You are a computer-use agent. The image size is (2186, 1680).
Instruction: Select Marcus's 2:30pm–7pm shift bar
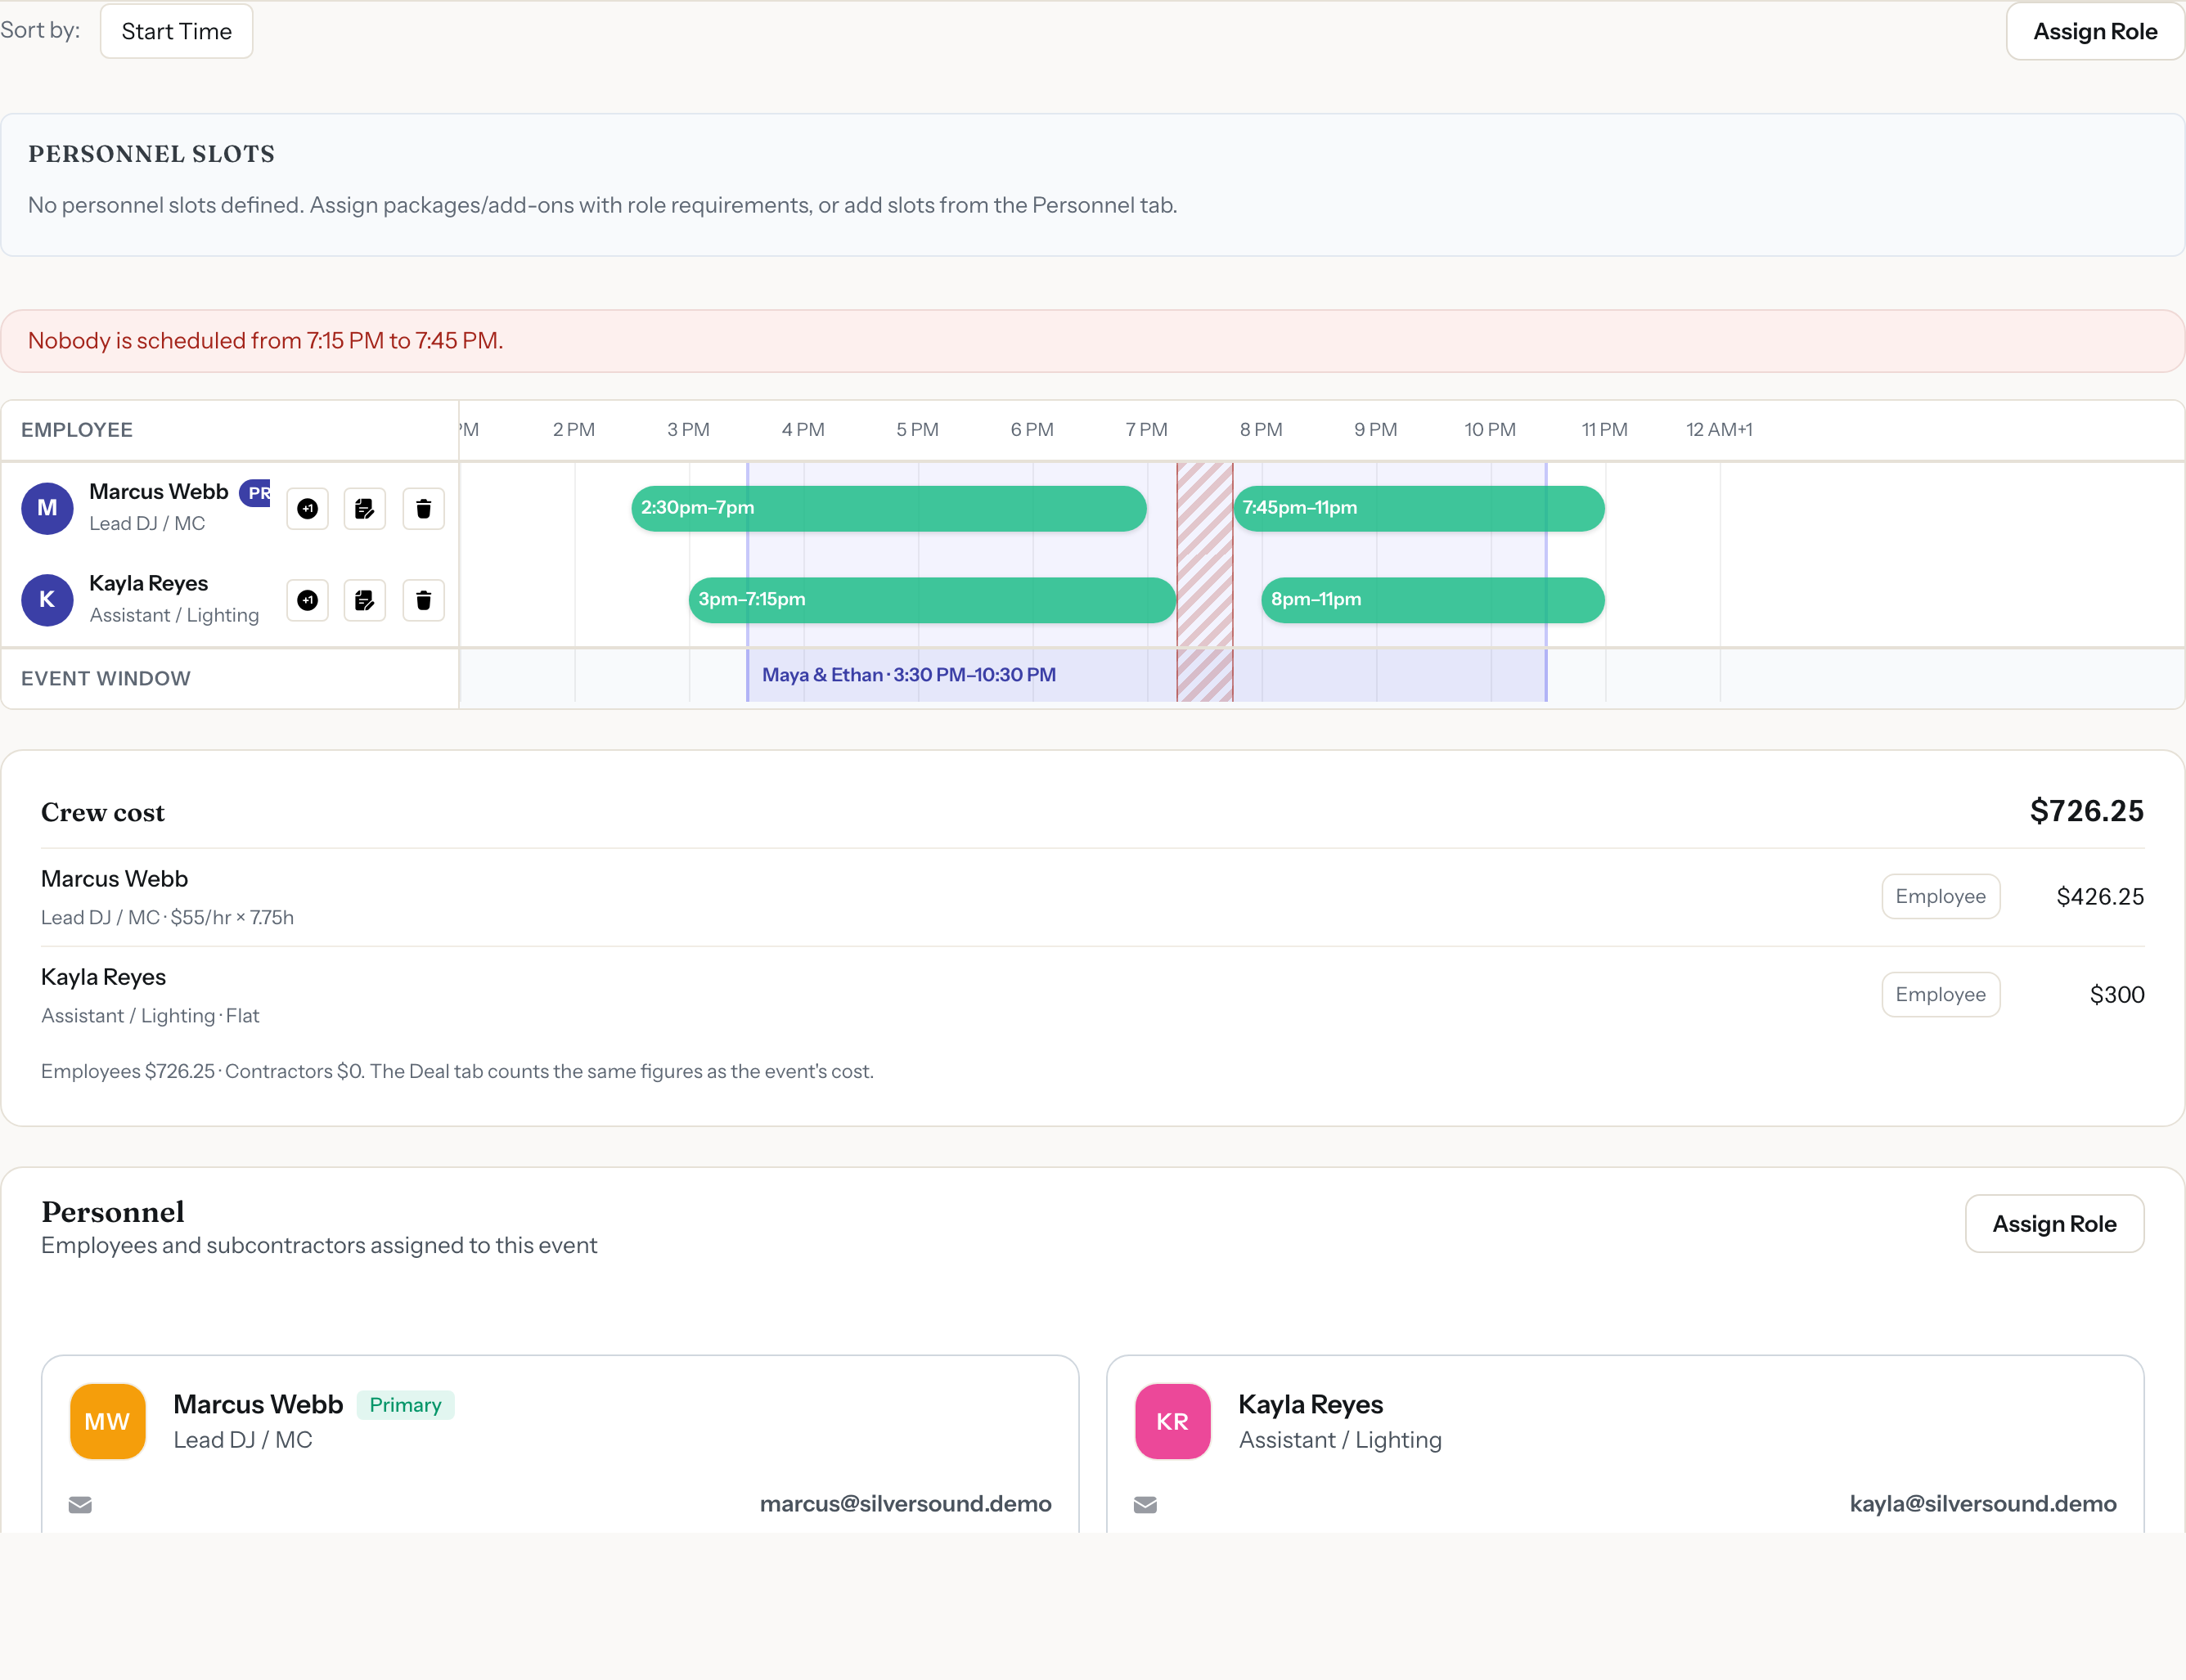click(888, 508)
